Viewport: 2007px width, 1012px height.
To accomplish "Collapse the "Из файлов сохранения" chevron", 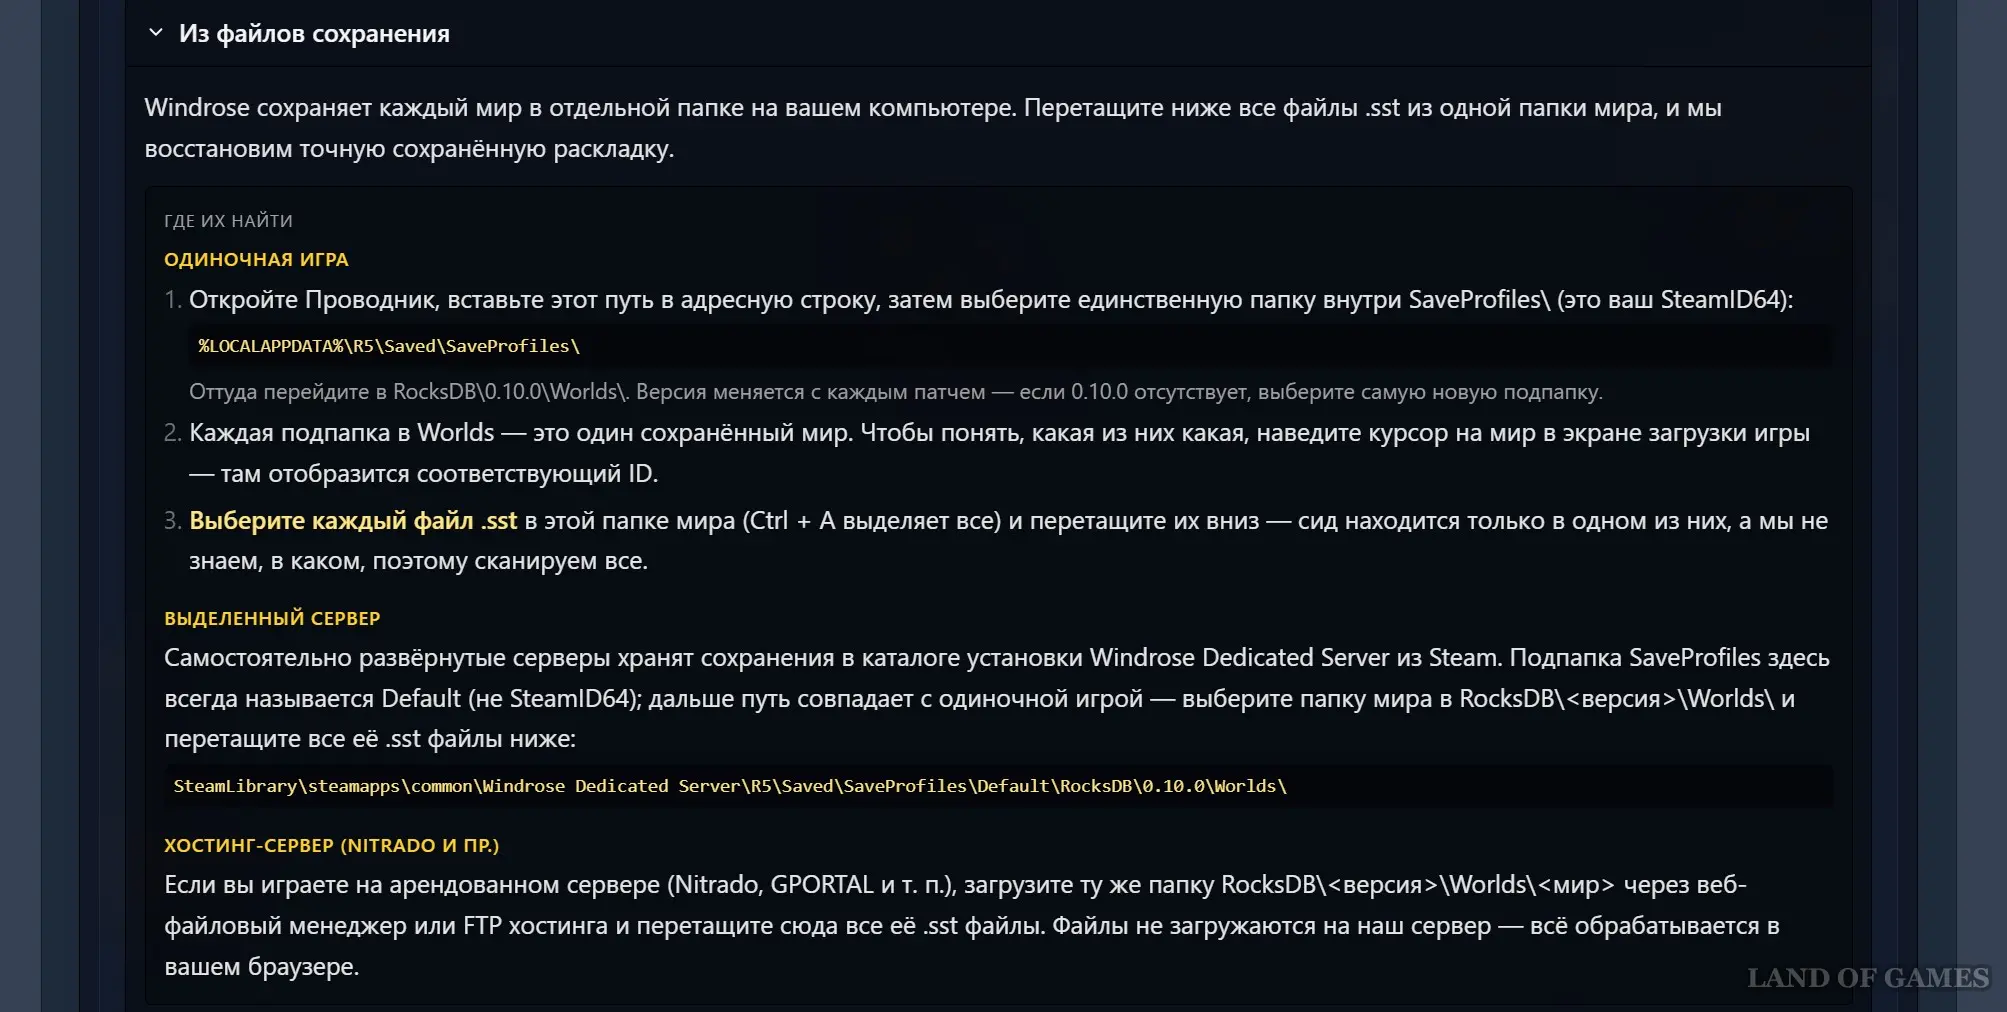I will [x=156, y=33].
